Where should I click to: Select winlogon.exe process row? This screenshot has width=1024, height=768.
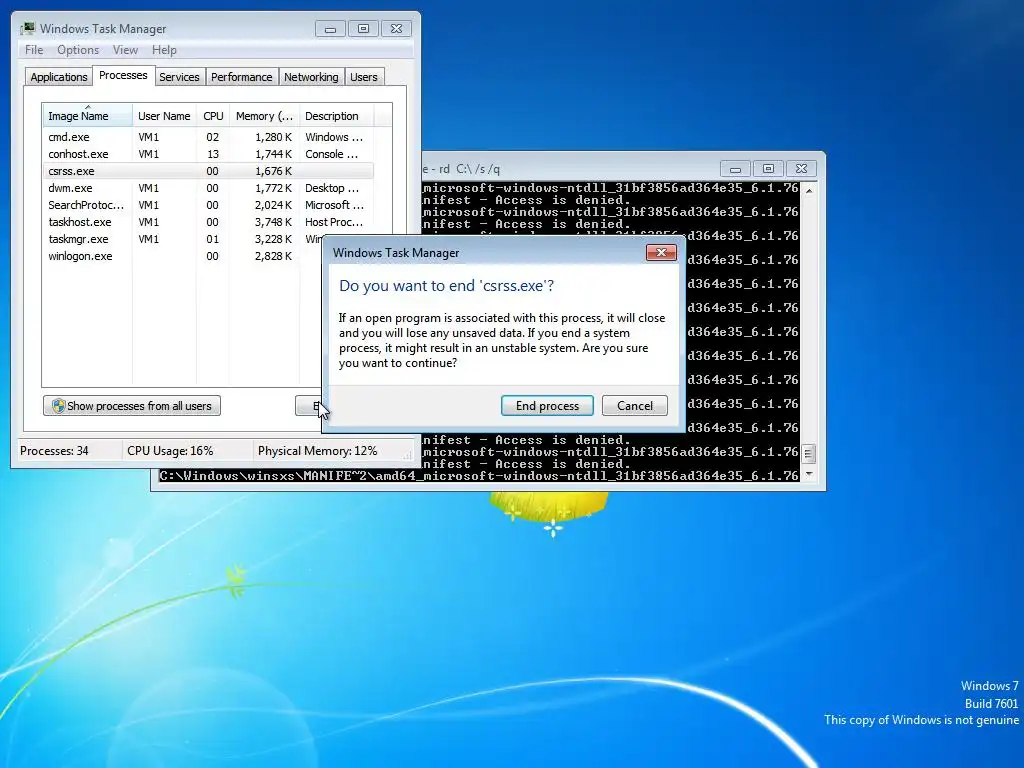tap(183, 256)
